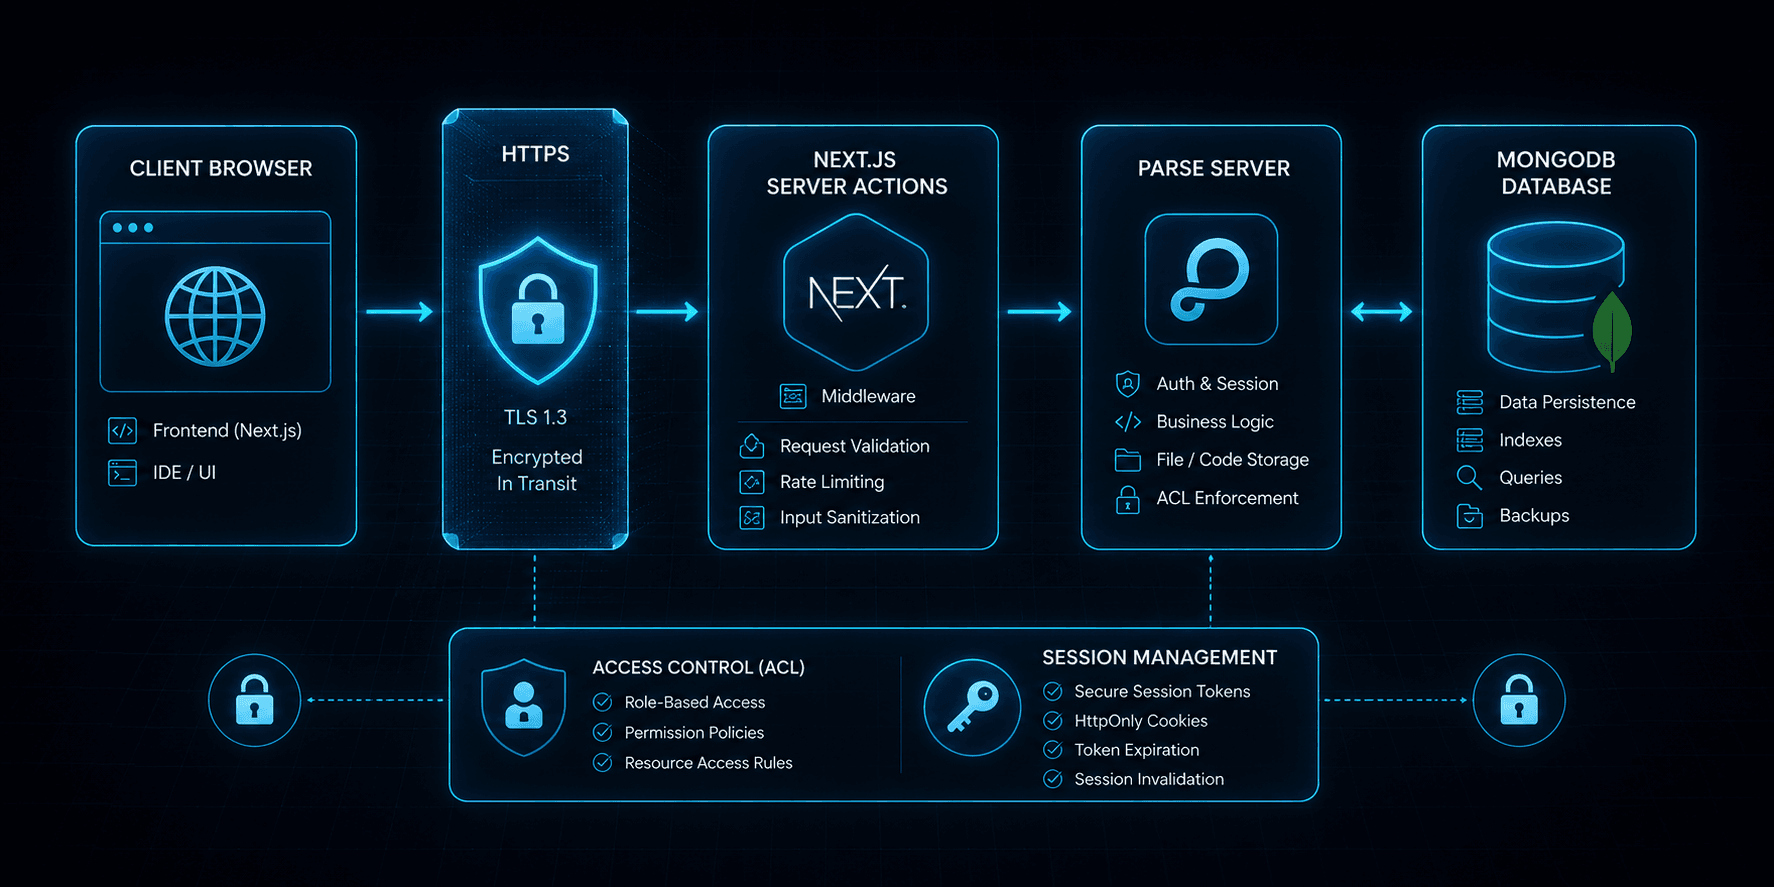The image size is (1774, 887).
Task: Click the globe icon in Client Browser
Action: (215, 316)
